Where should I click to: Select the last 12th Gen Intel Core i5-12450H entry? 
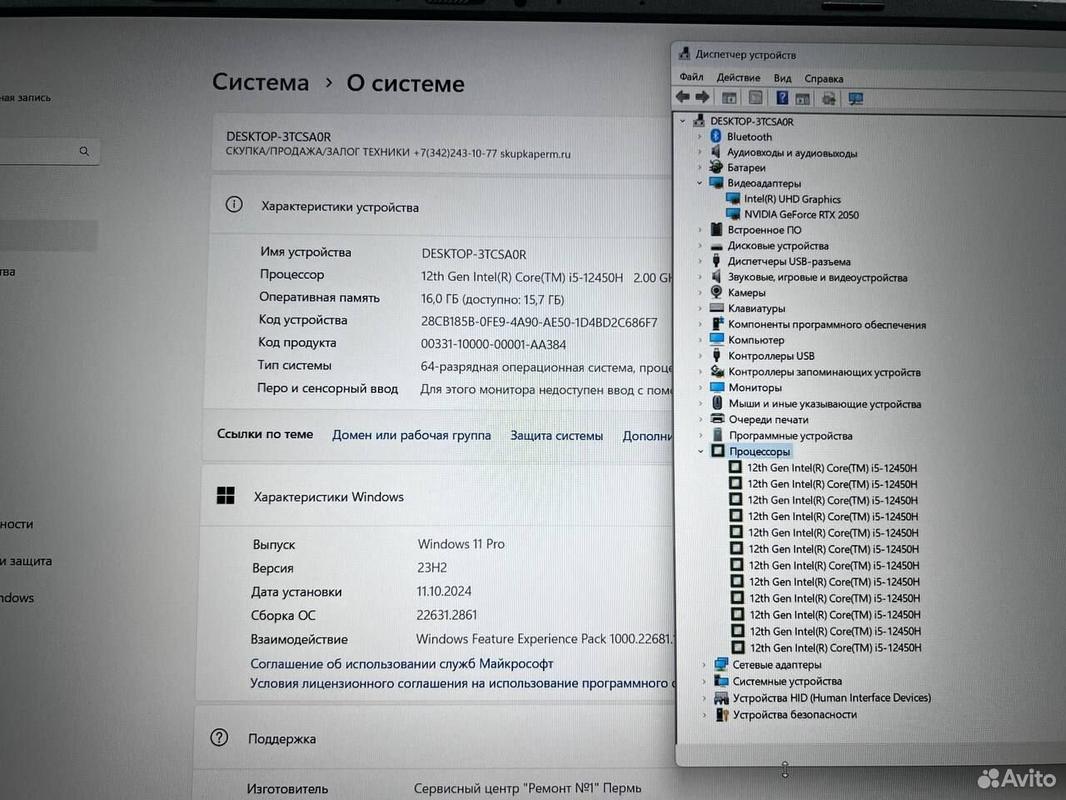click(x=836, y=648)
